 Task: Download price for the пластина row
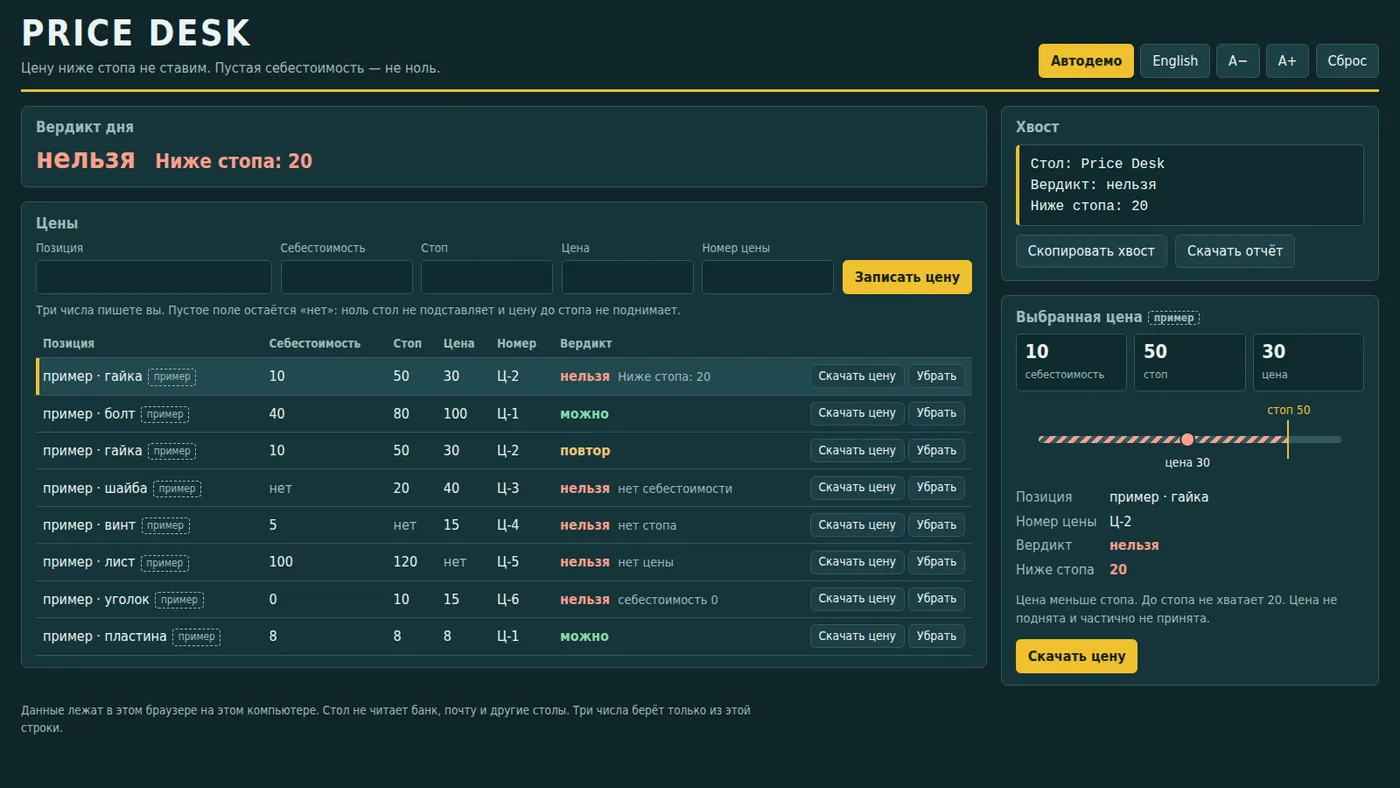[x=857, y=636]
